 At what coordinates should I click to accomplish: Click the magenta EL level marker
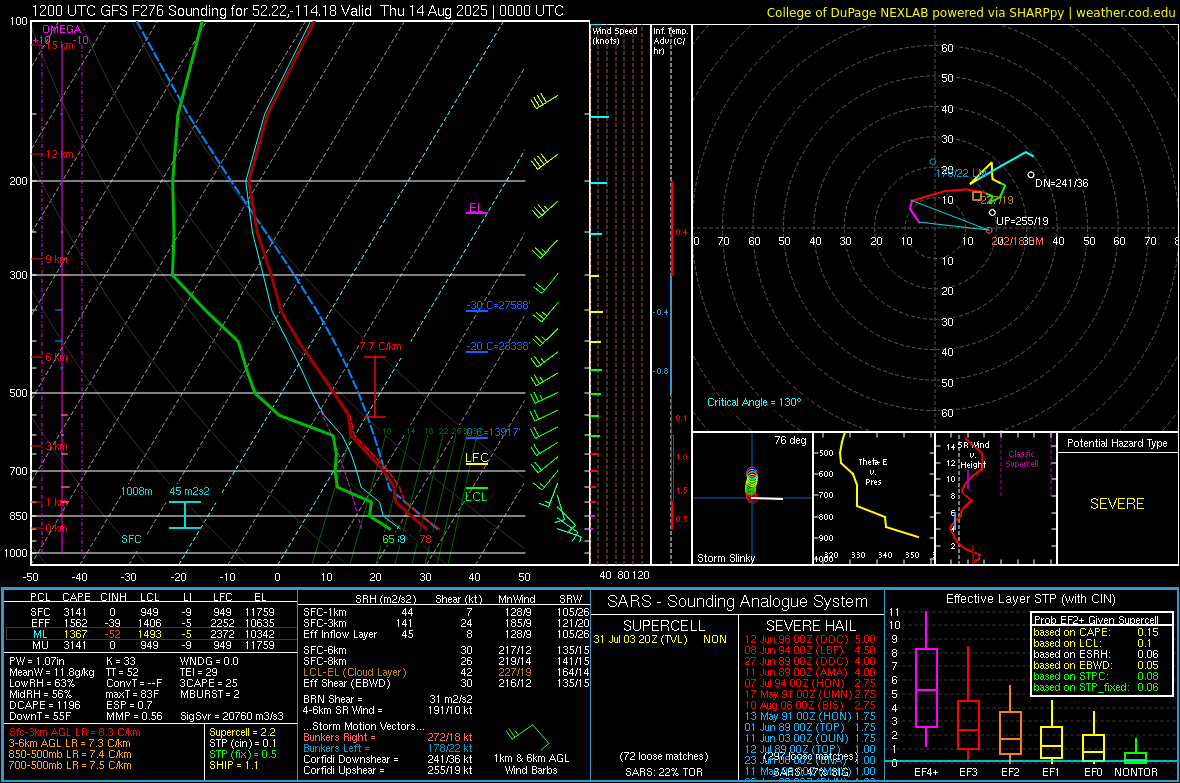[x=476, y=209]
